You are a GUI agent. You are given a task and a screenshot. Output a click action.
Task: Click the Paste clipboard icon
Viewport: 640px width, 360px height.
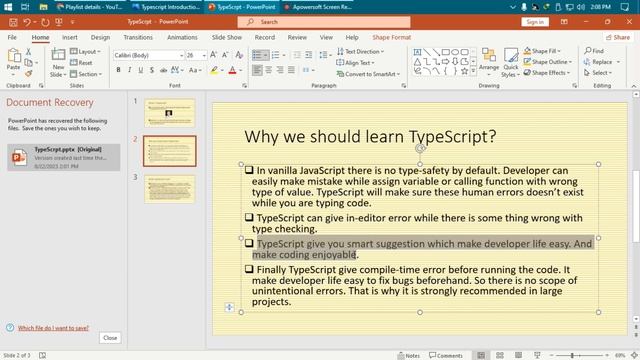pos(13,56)
